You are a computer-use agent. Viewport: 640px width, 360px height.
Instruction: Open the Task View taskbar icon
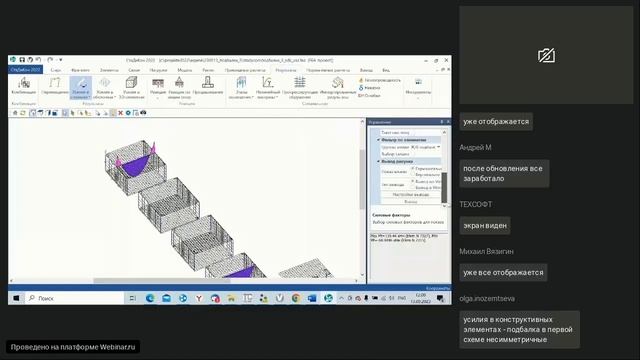[133, 298]
